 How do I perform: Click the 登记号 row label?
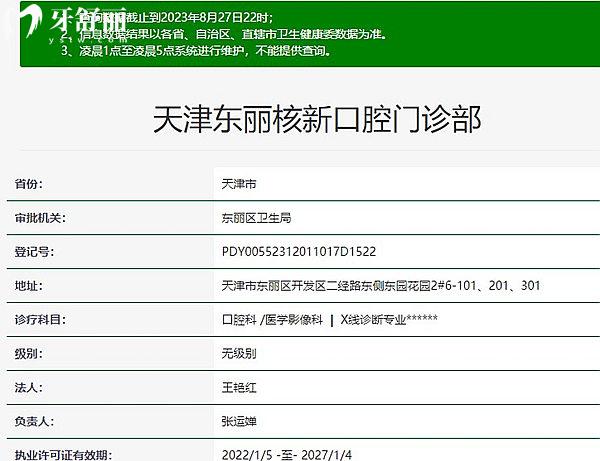[35, 252]
